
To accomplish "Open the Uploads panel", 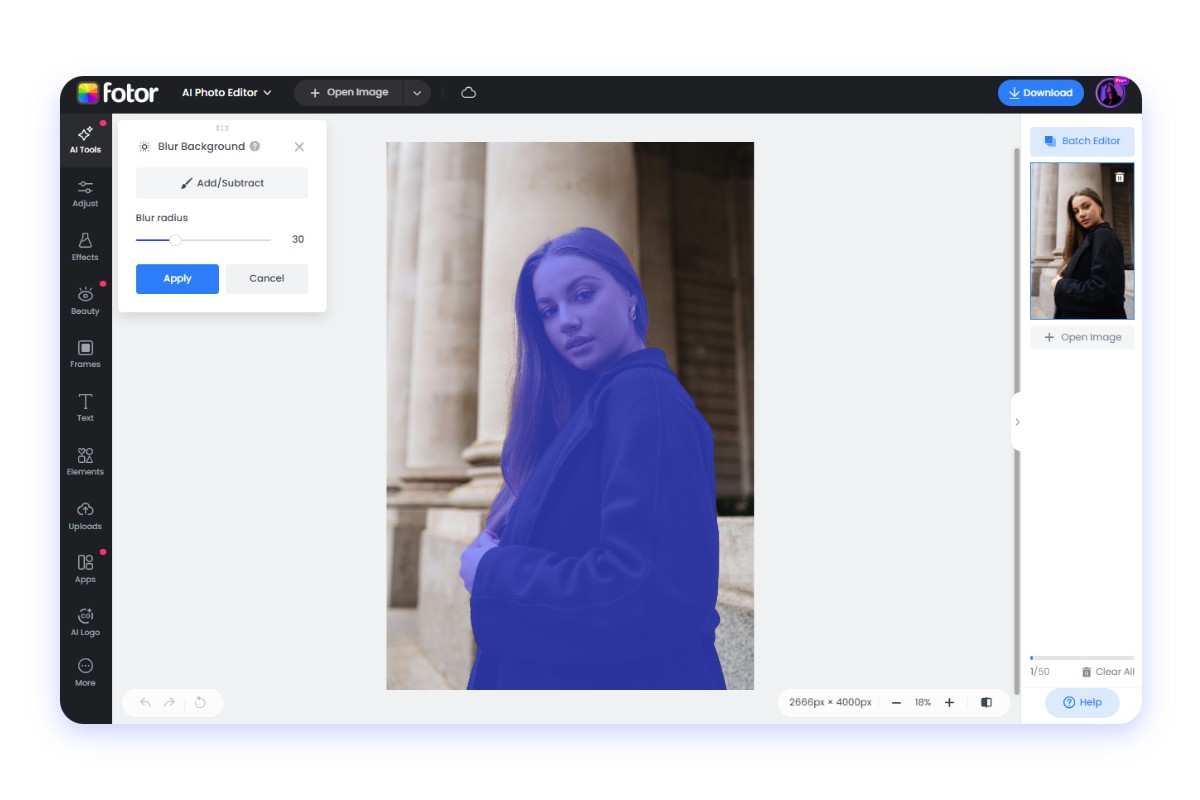I will 85,517.
